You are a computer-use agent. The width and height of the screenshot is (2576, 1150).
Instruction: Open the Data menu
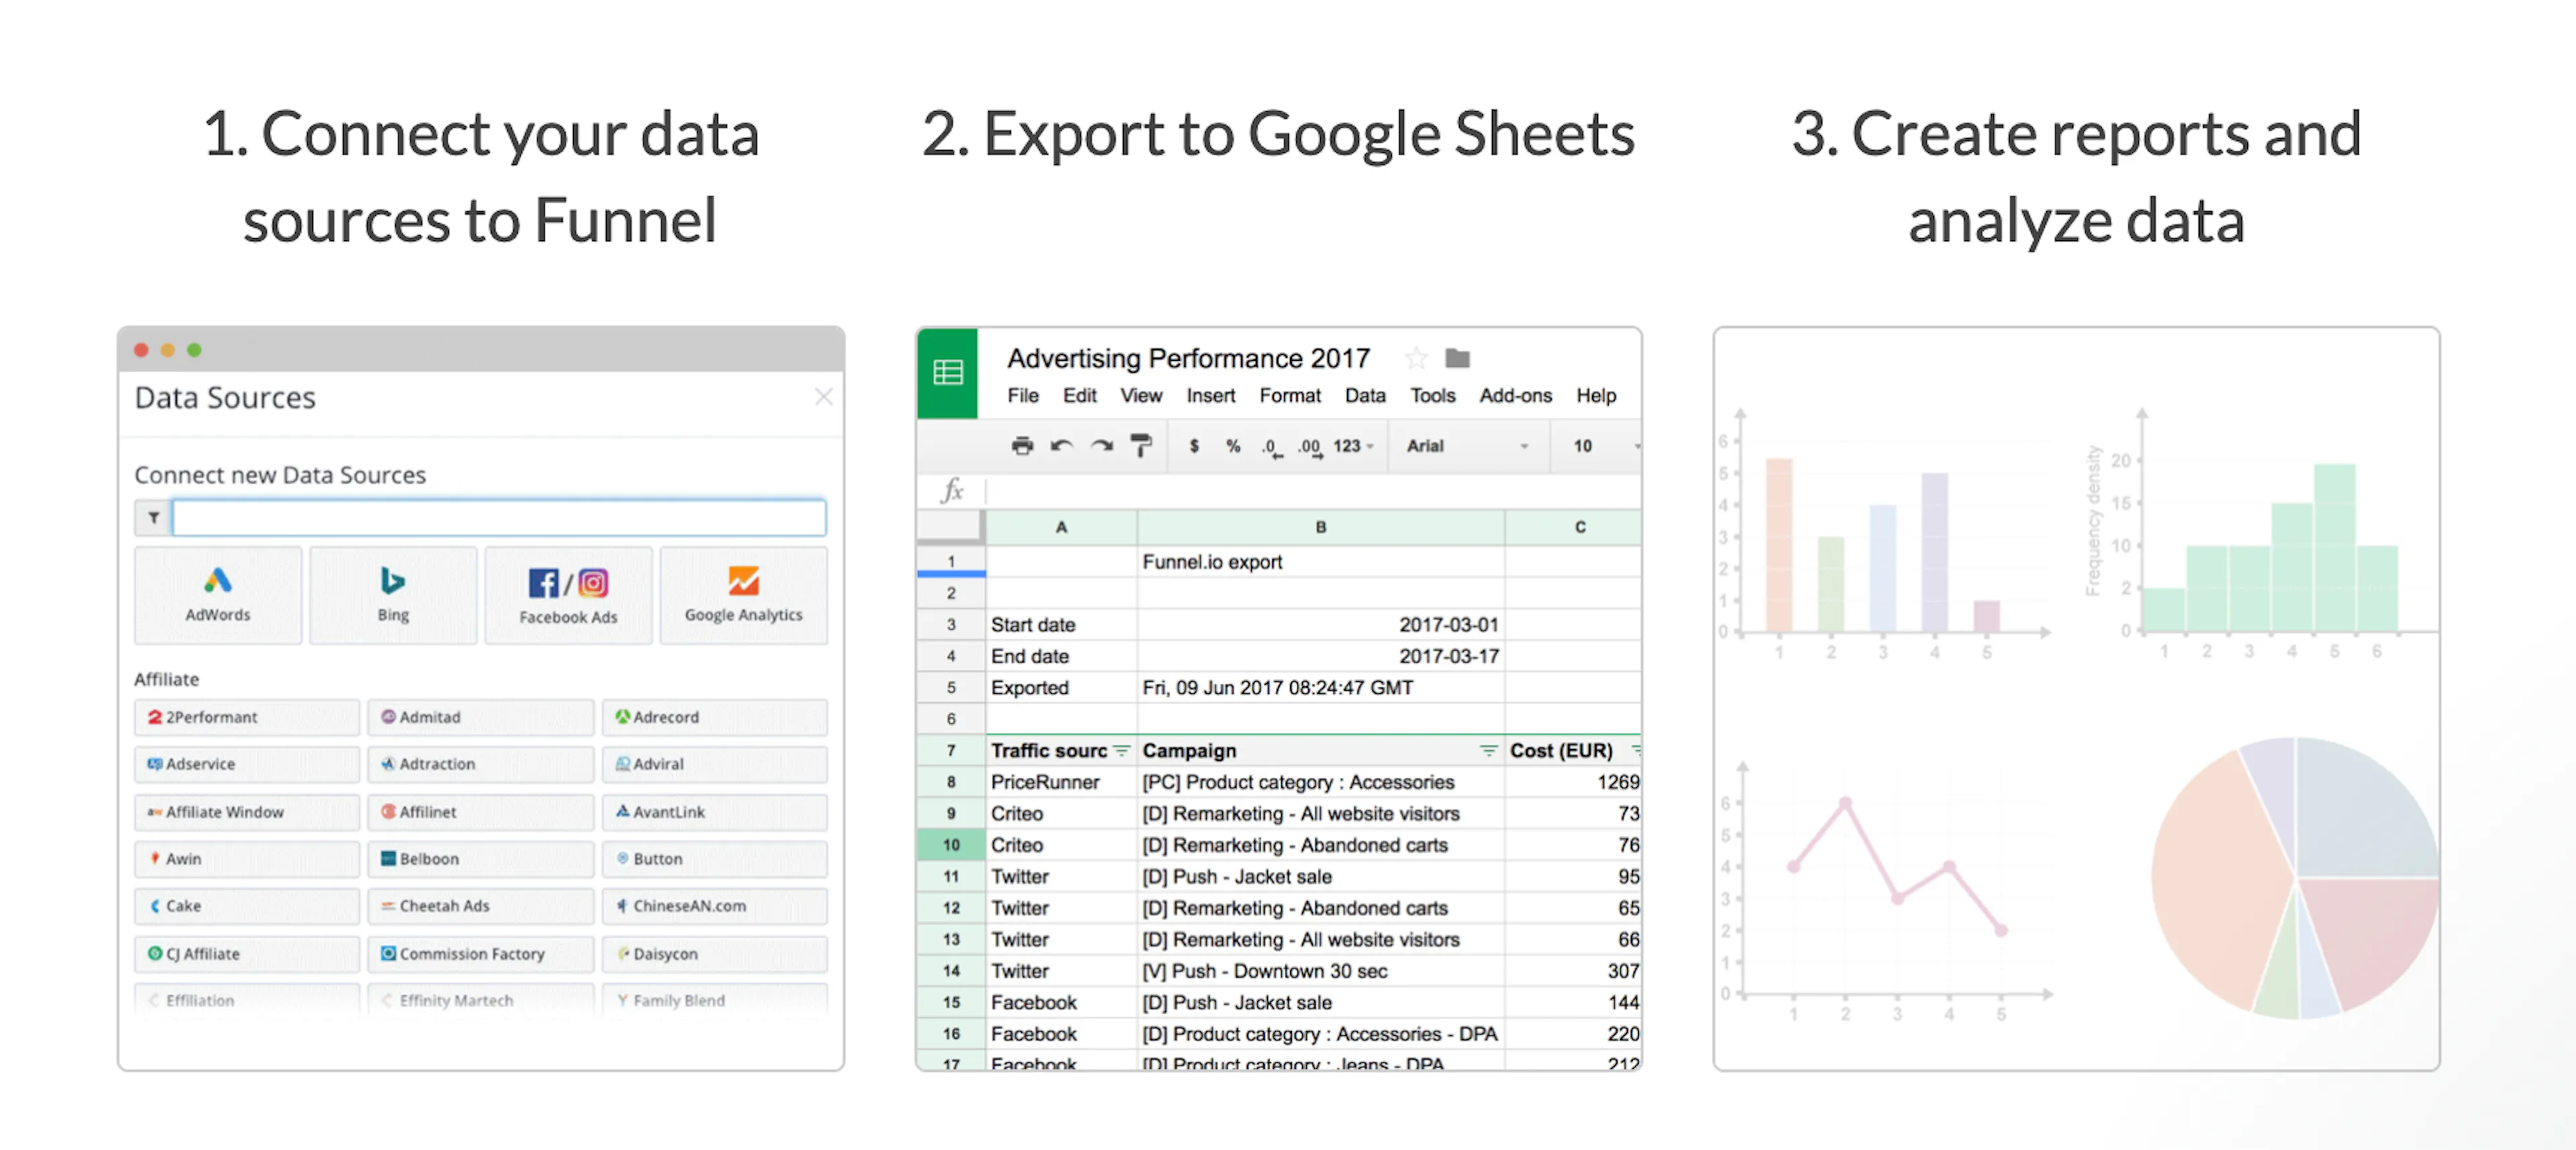tap(1364, 396)
